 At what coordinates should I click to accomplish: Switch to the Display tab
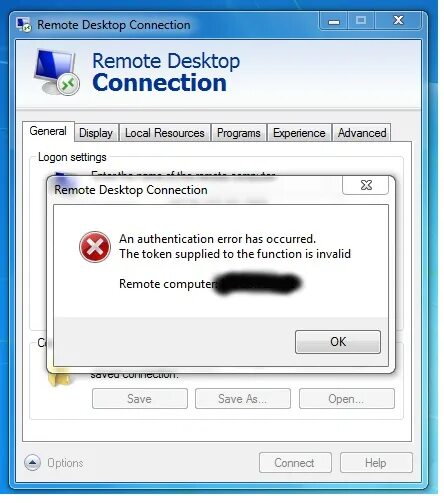tap(96, 133)
